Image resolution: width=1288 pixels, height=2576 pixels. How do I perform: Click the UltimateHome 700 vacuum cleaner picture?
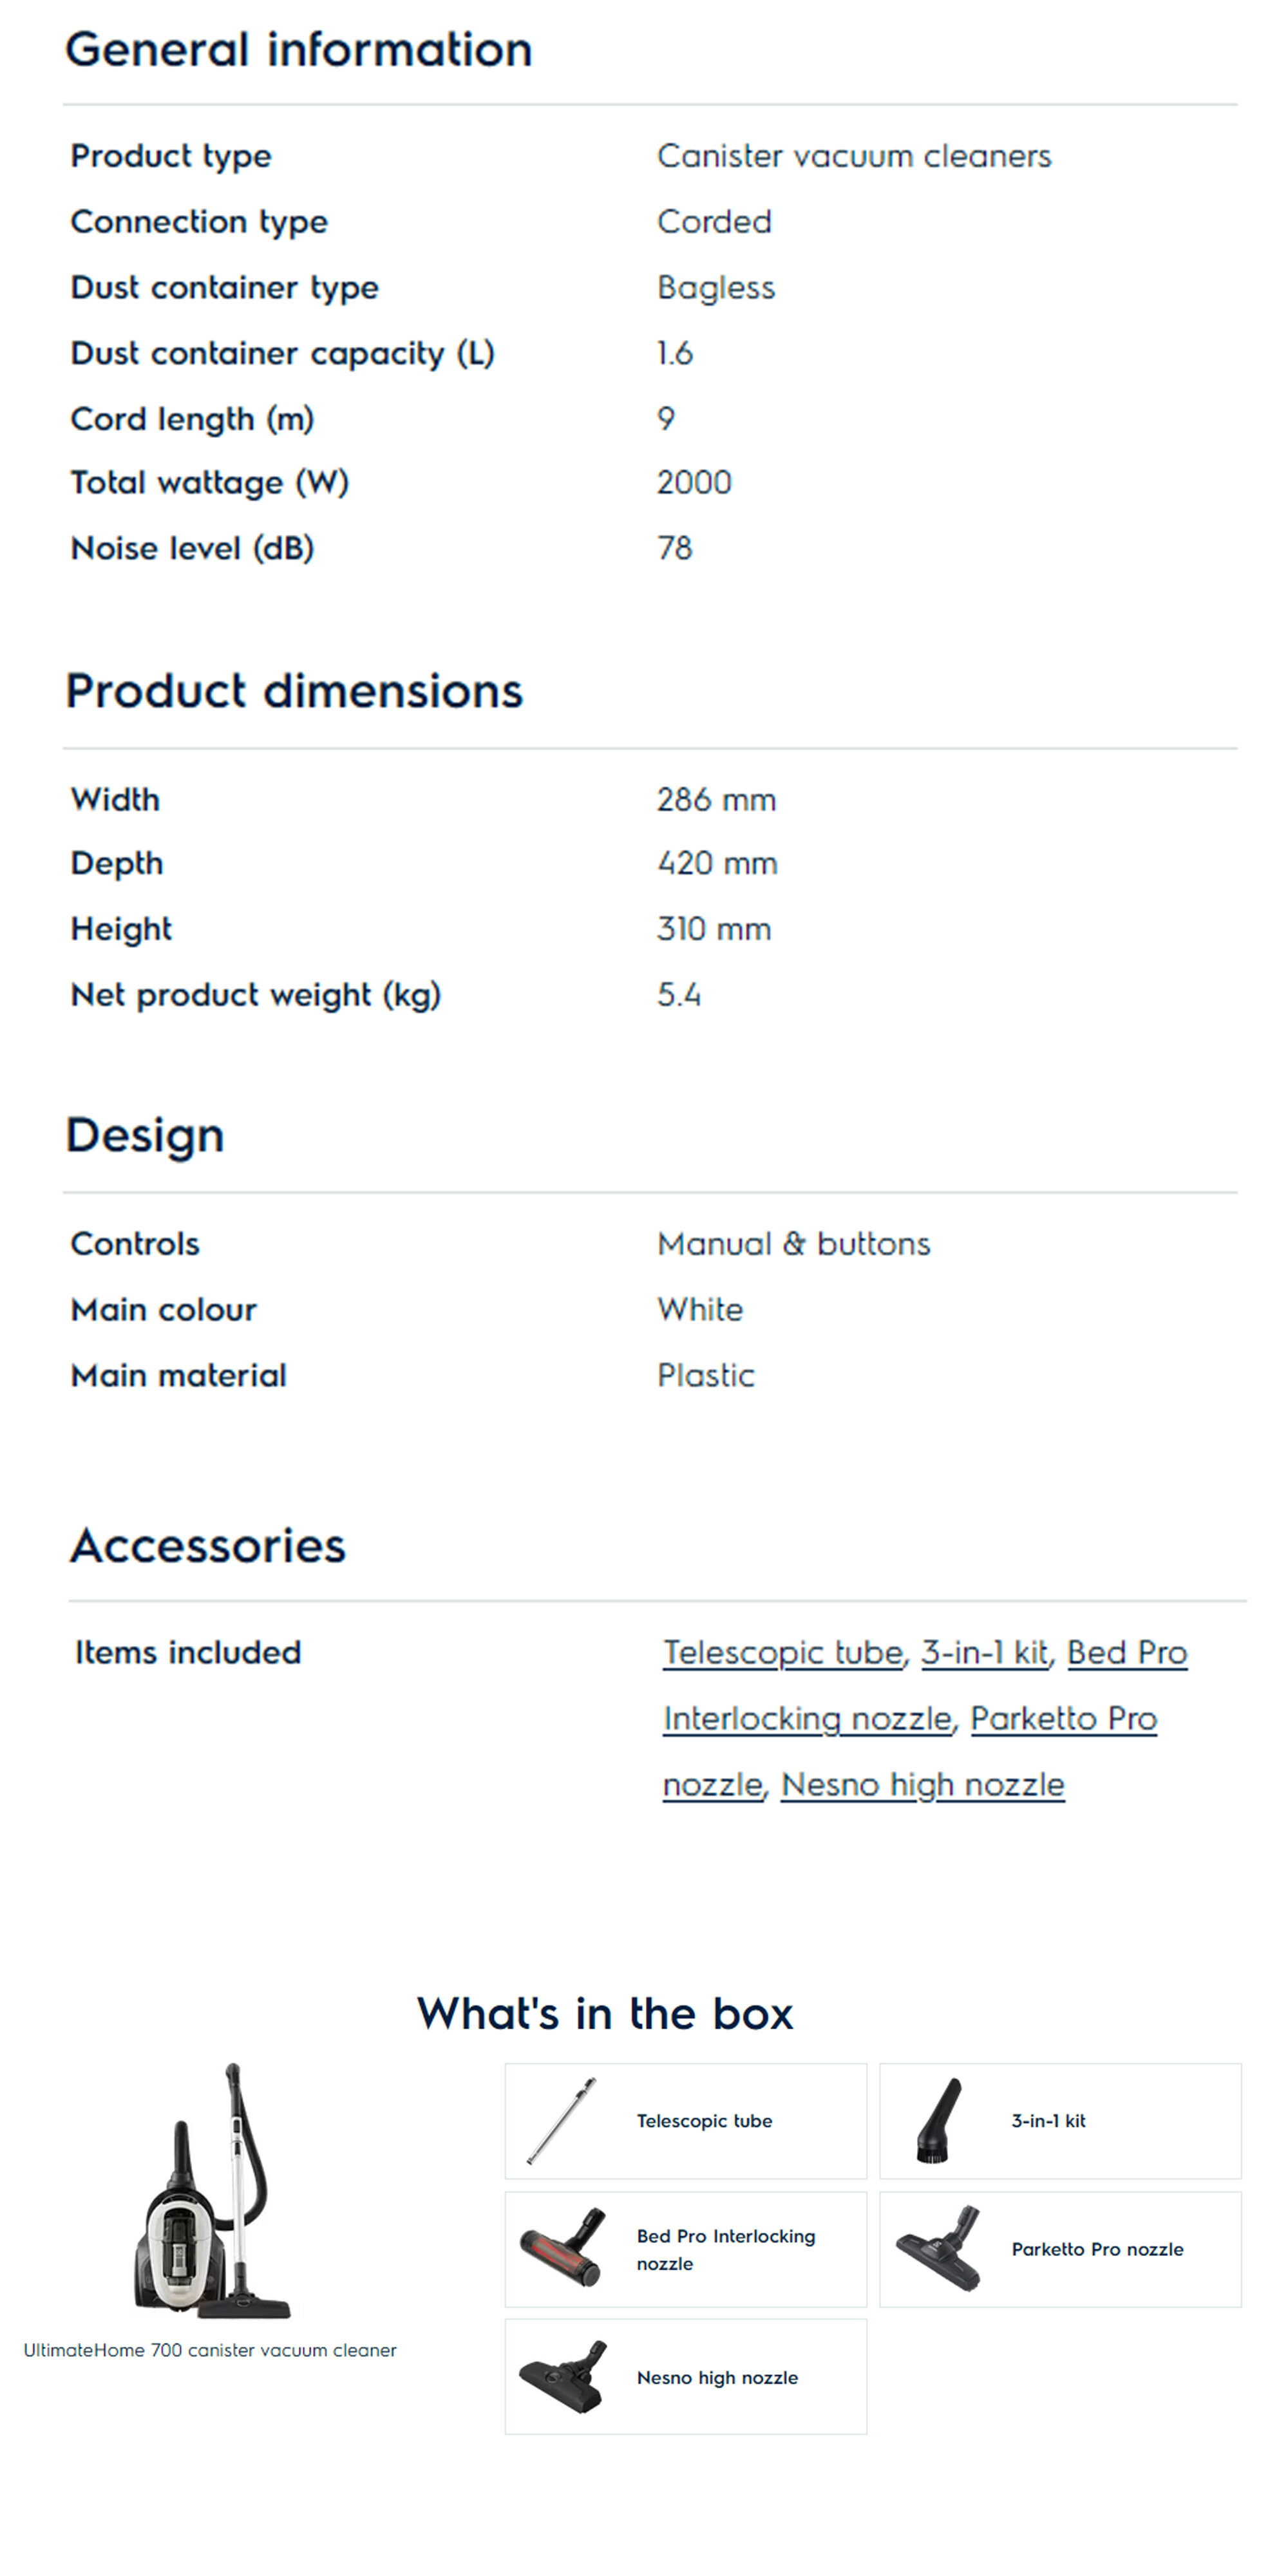(212, 2190)
